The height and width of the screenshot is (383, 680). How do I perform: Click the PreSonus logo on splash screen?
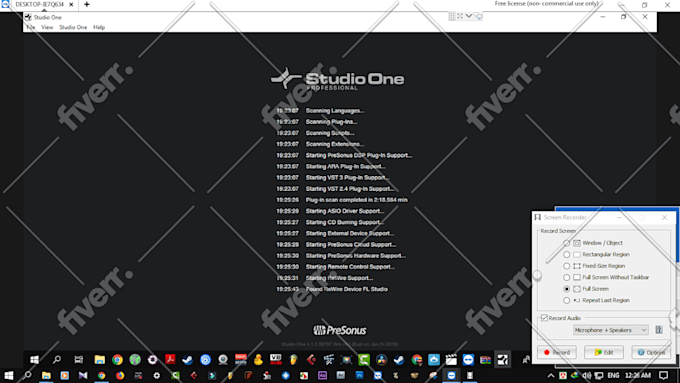340,330
